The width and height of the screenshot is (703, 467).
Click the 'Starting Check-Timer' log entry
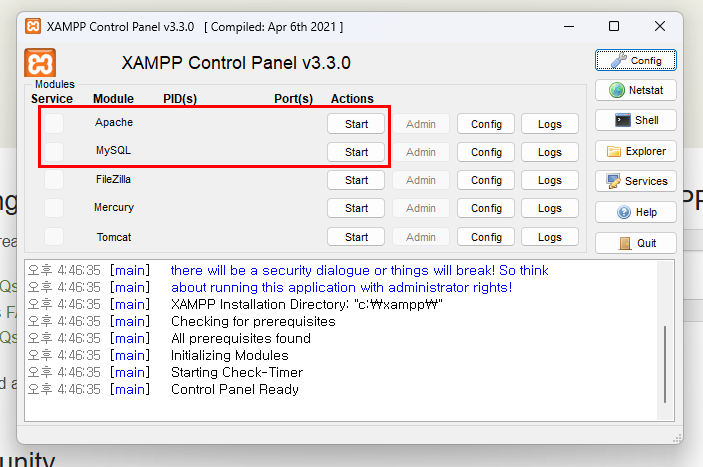point(237,372)
